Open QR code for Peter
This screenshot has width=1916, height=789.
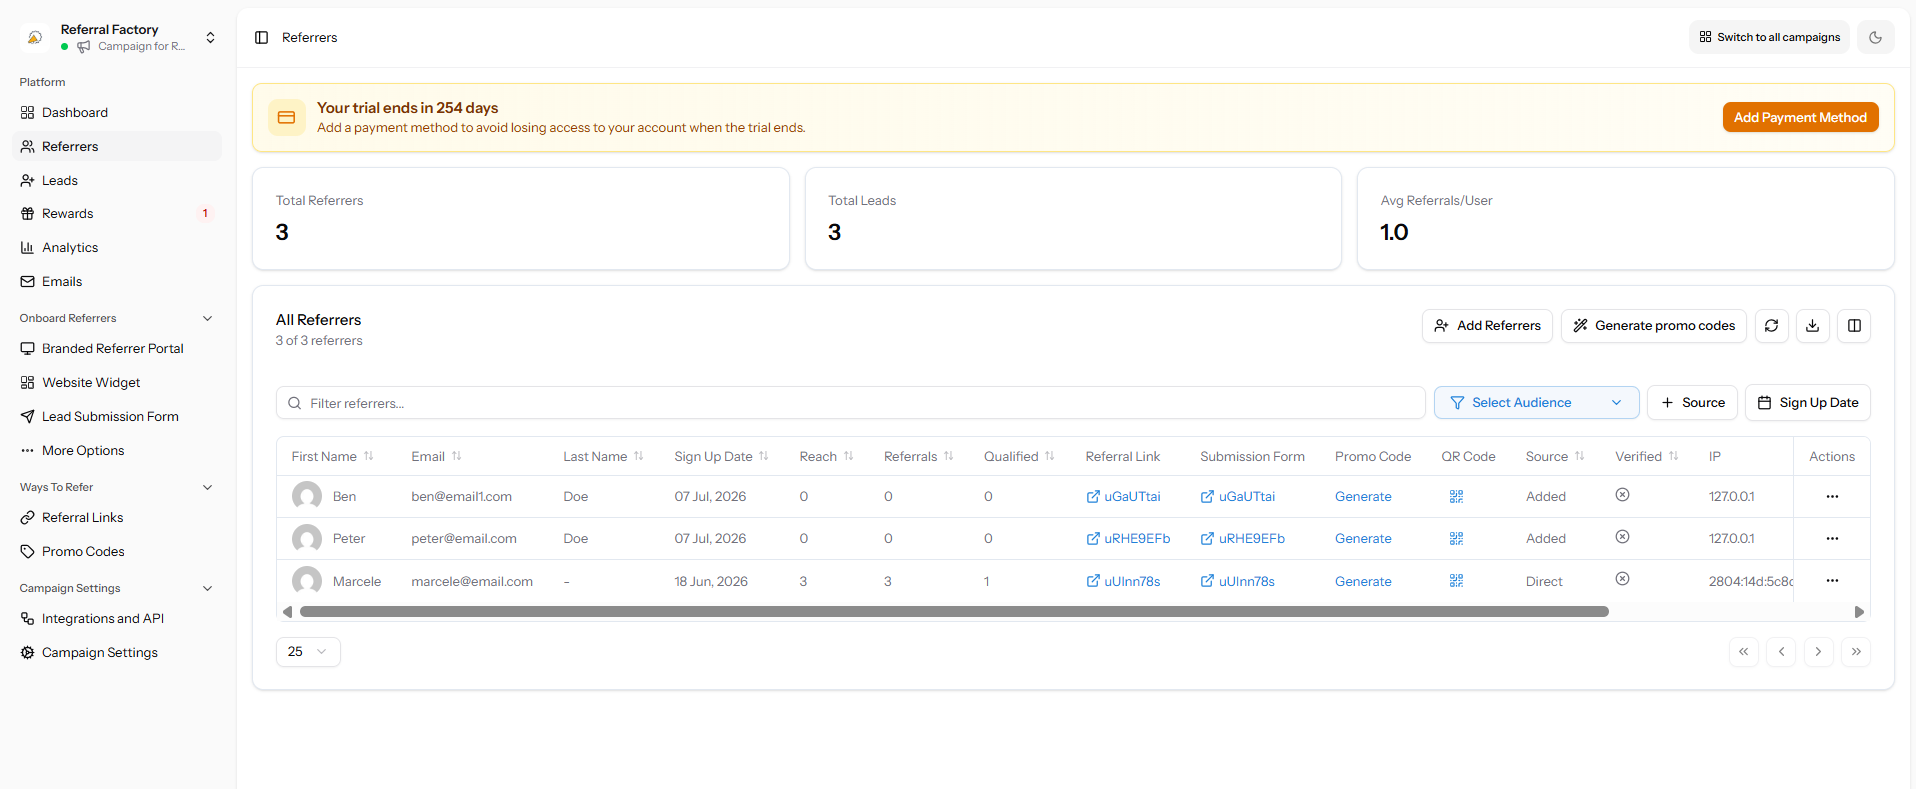coord(1456,538)
